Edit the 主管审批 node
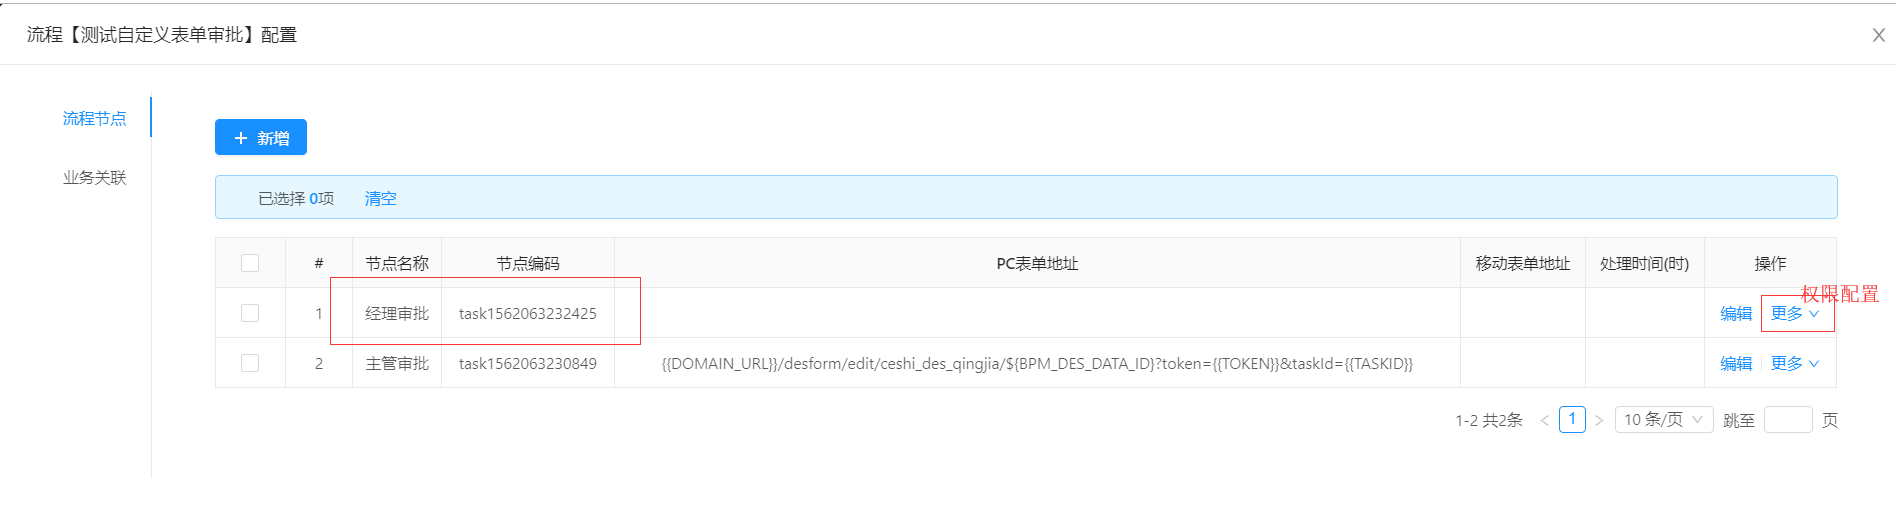The width and height of the screenshot is (1896, 513). click(1736, 363)
